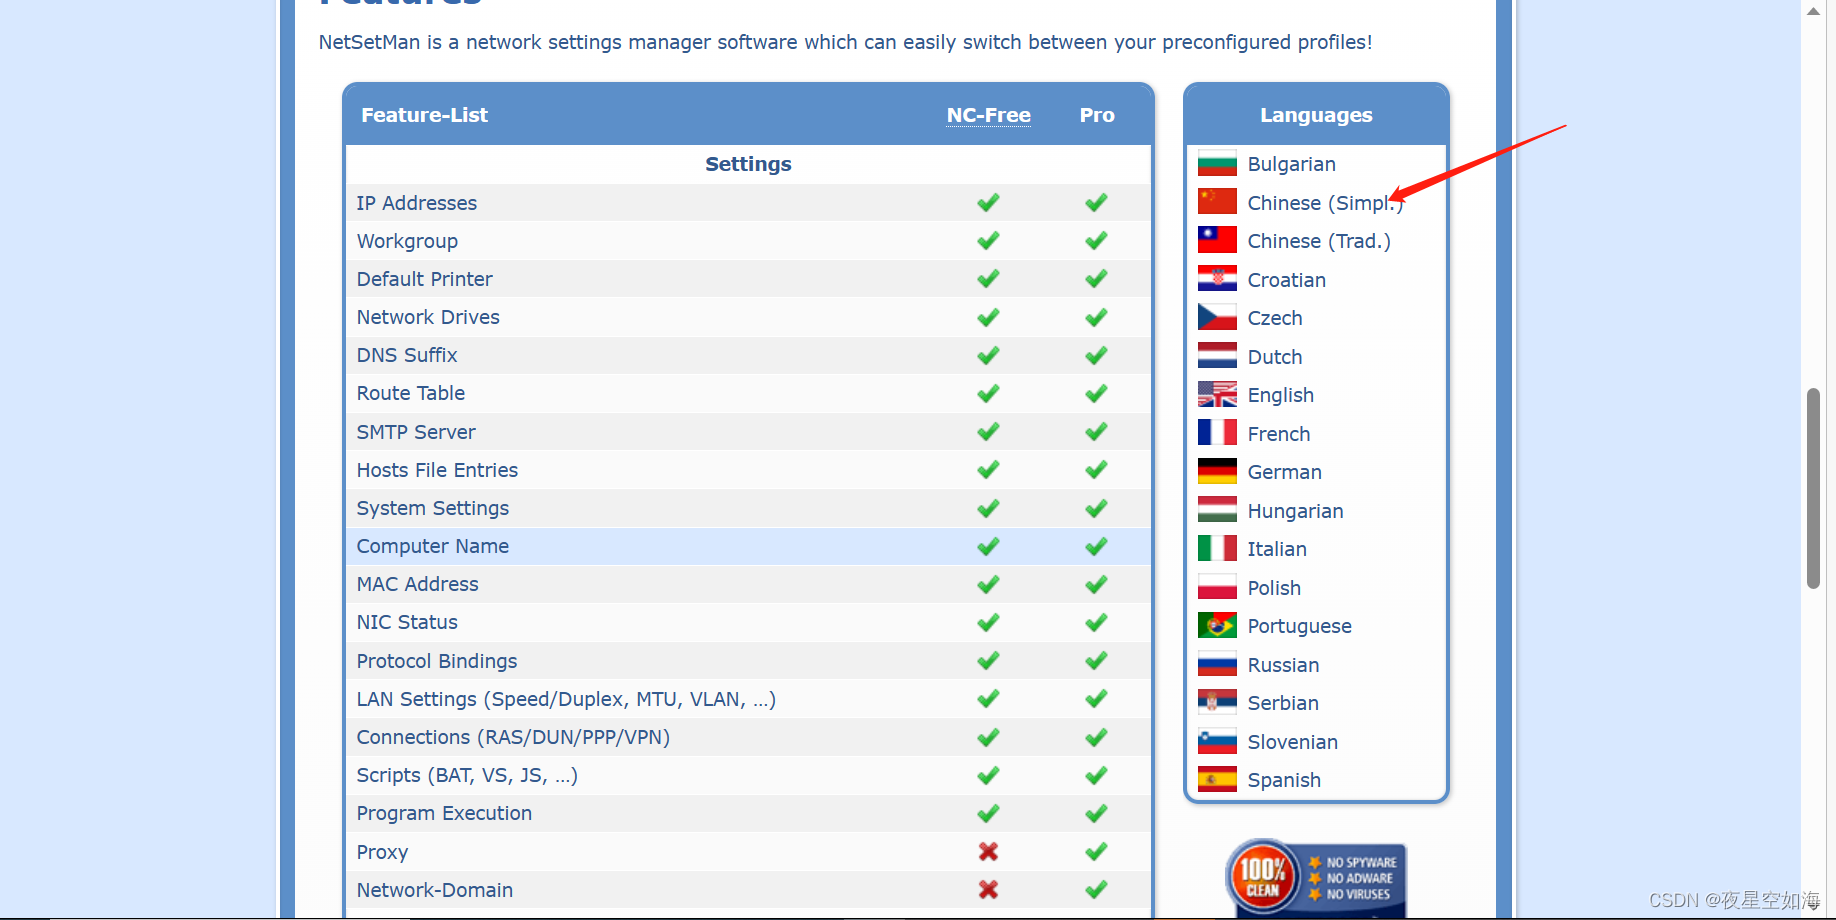Screen dimensions: 1836x920
Task: Click the Polish flag icon
Action: pos(1217,587)
